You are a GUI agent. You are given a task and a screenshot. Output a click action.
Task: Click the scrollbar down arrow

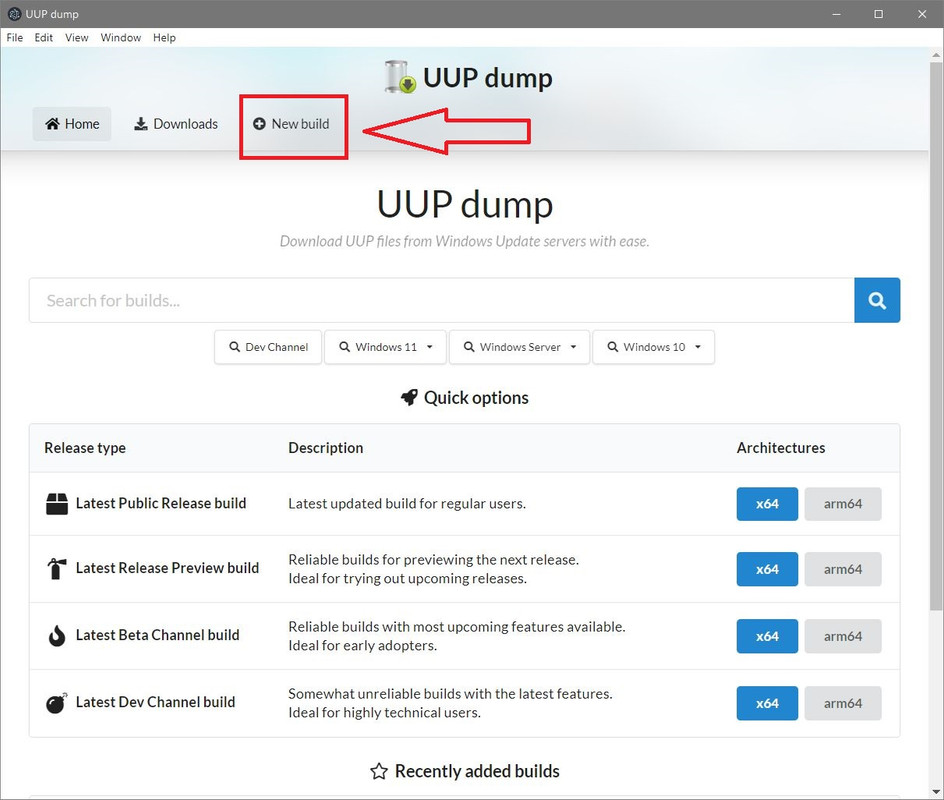pyautogui.click(x=936, y=792)
